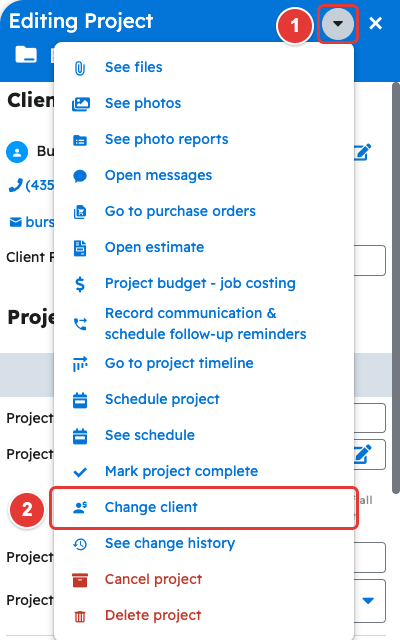Open See schedule
The height and width of the screenshot is (640, 400).
150,435
